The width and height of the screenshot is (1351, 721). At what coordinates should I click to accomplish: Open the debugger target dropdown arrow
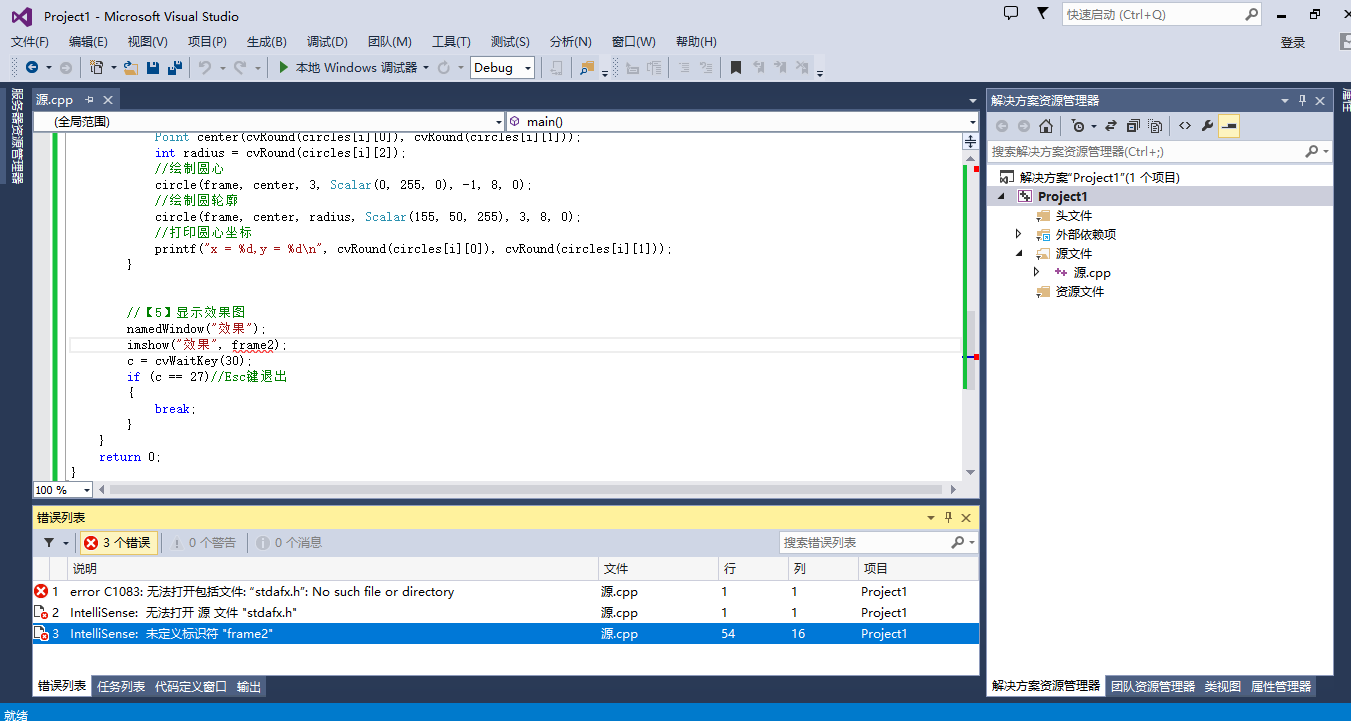pyautogui.click(x=426, y=67)
